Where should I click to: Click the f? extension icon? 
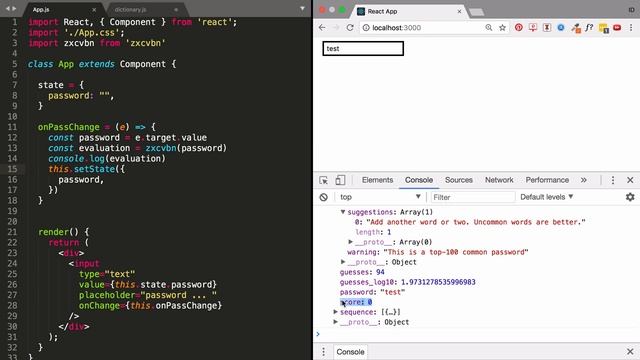pos(589,27)
